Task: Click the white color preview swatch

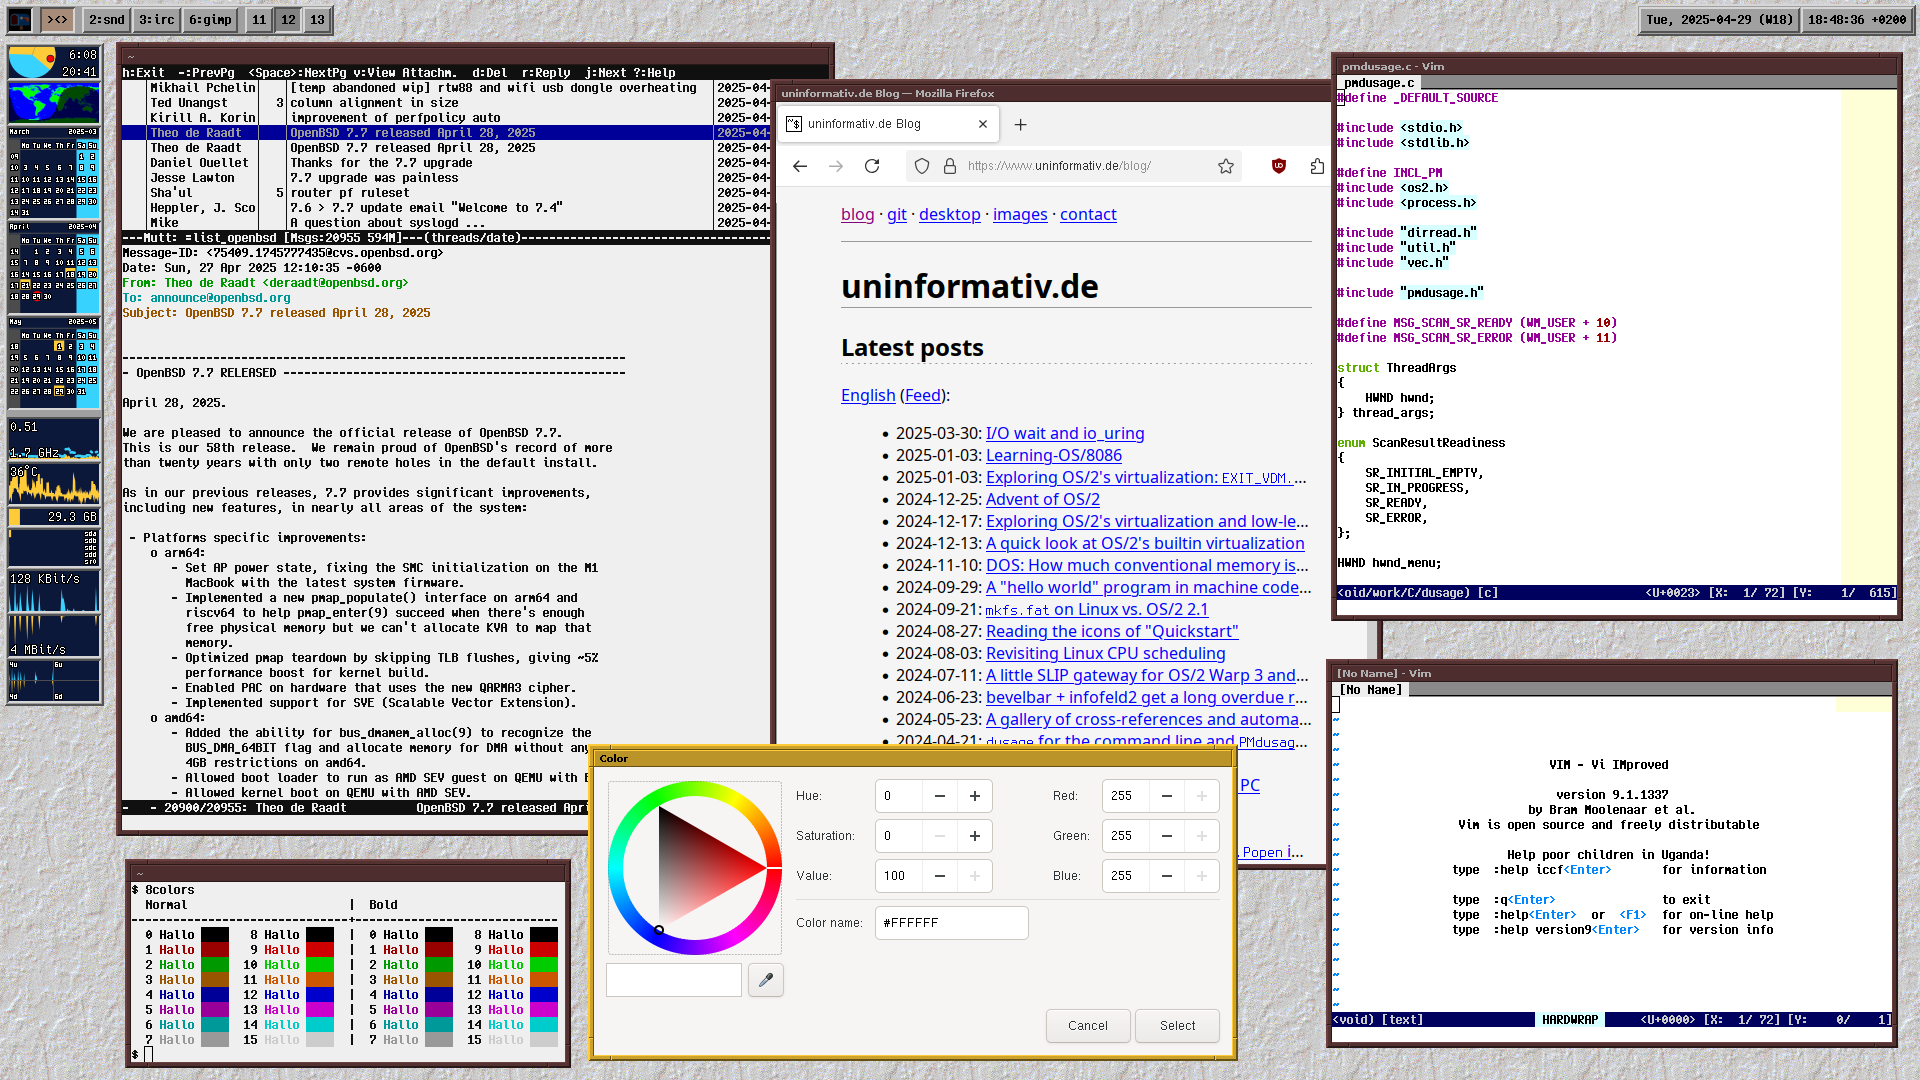Action: coord(674,980)
